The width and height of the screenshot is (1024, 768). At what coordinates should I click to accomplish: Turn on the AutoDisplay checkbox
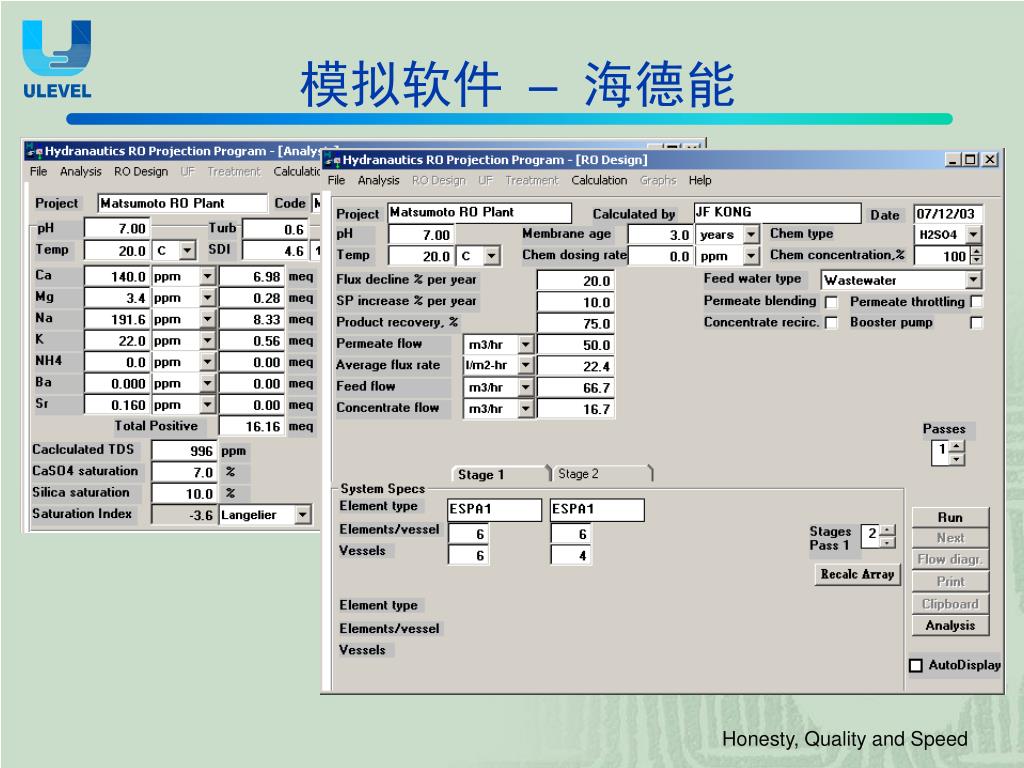pos(916,665)
